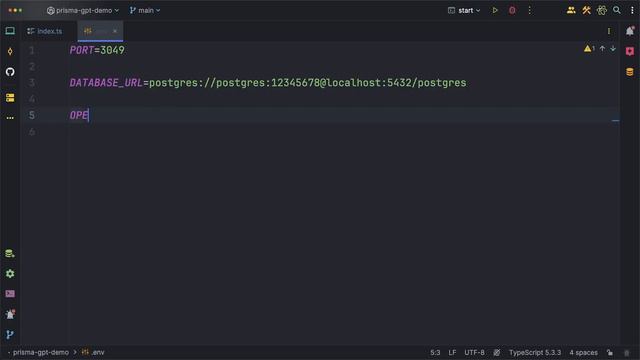Screen dimensions: 640x360
Task: Open Notifications bell in right sidebar
Action: pyautogui.click(x=630, y=31)
